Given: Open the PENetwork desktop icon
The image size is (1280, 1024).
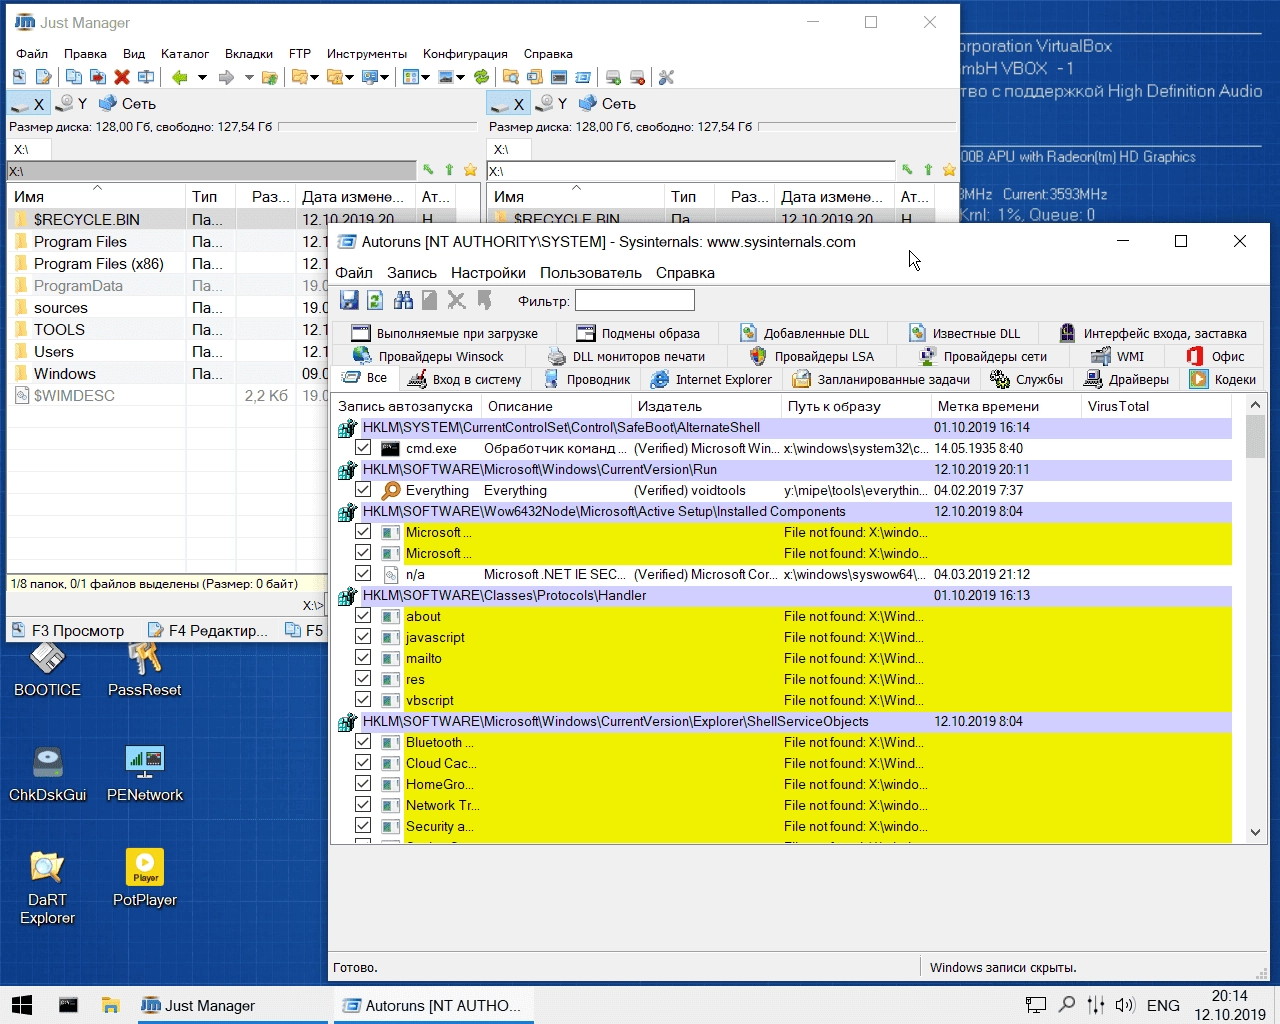Looking at the screenshot, I should 145,774.
